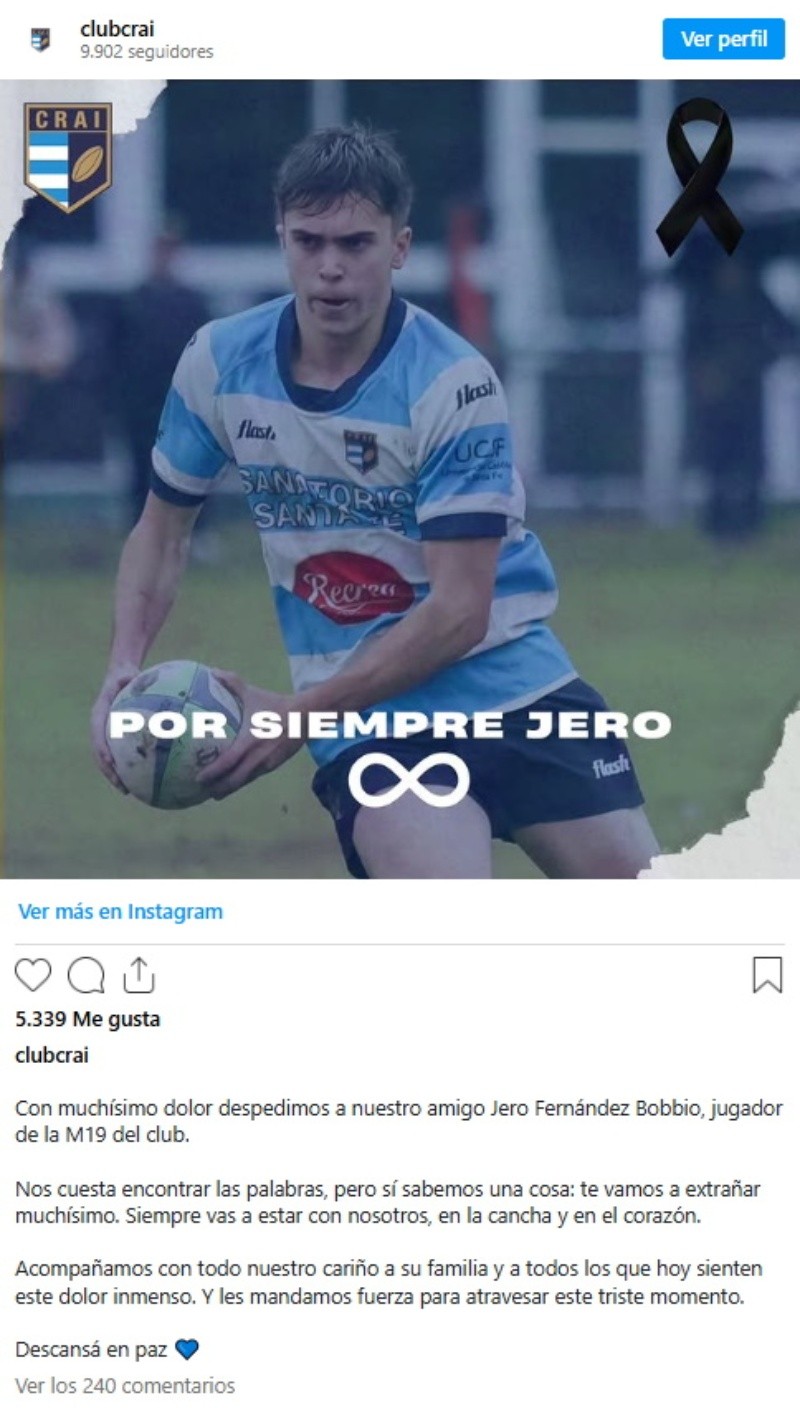Screen dimensions: 800x1408
Task: Click the caption paragraph mentioning Jero Fernández Bobbio
Action: (399, 1122)
